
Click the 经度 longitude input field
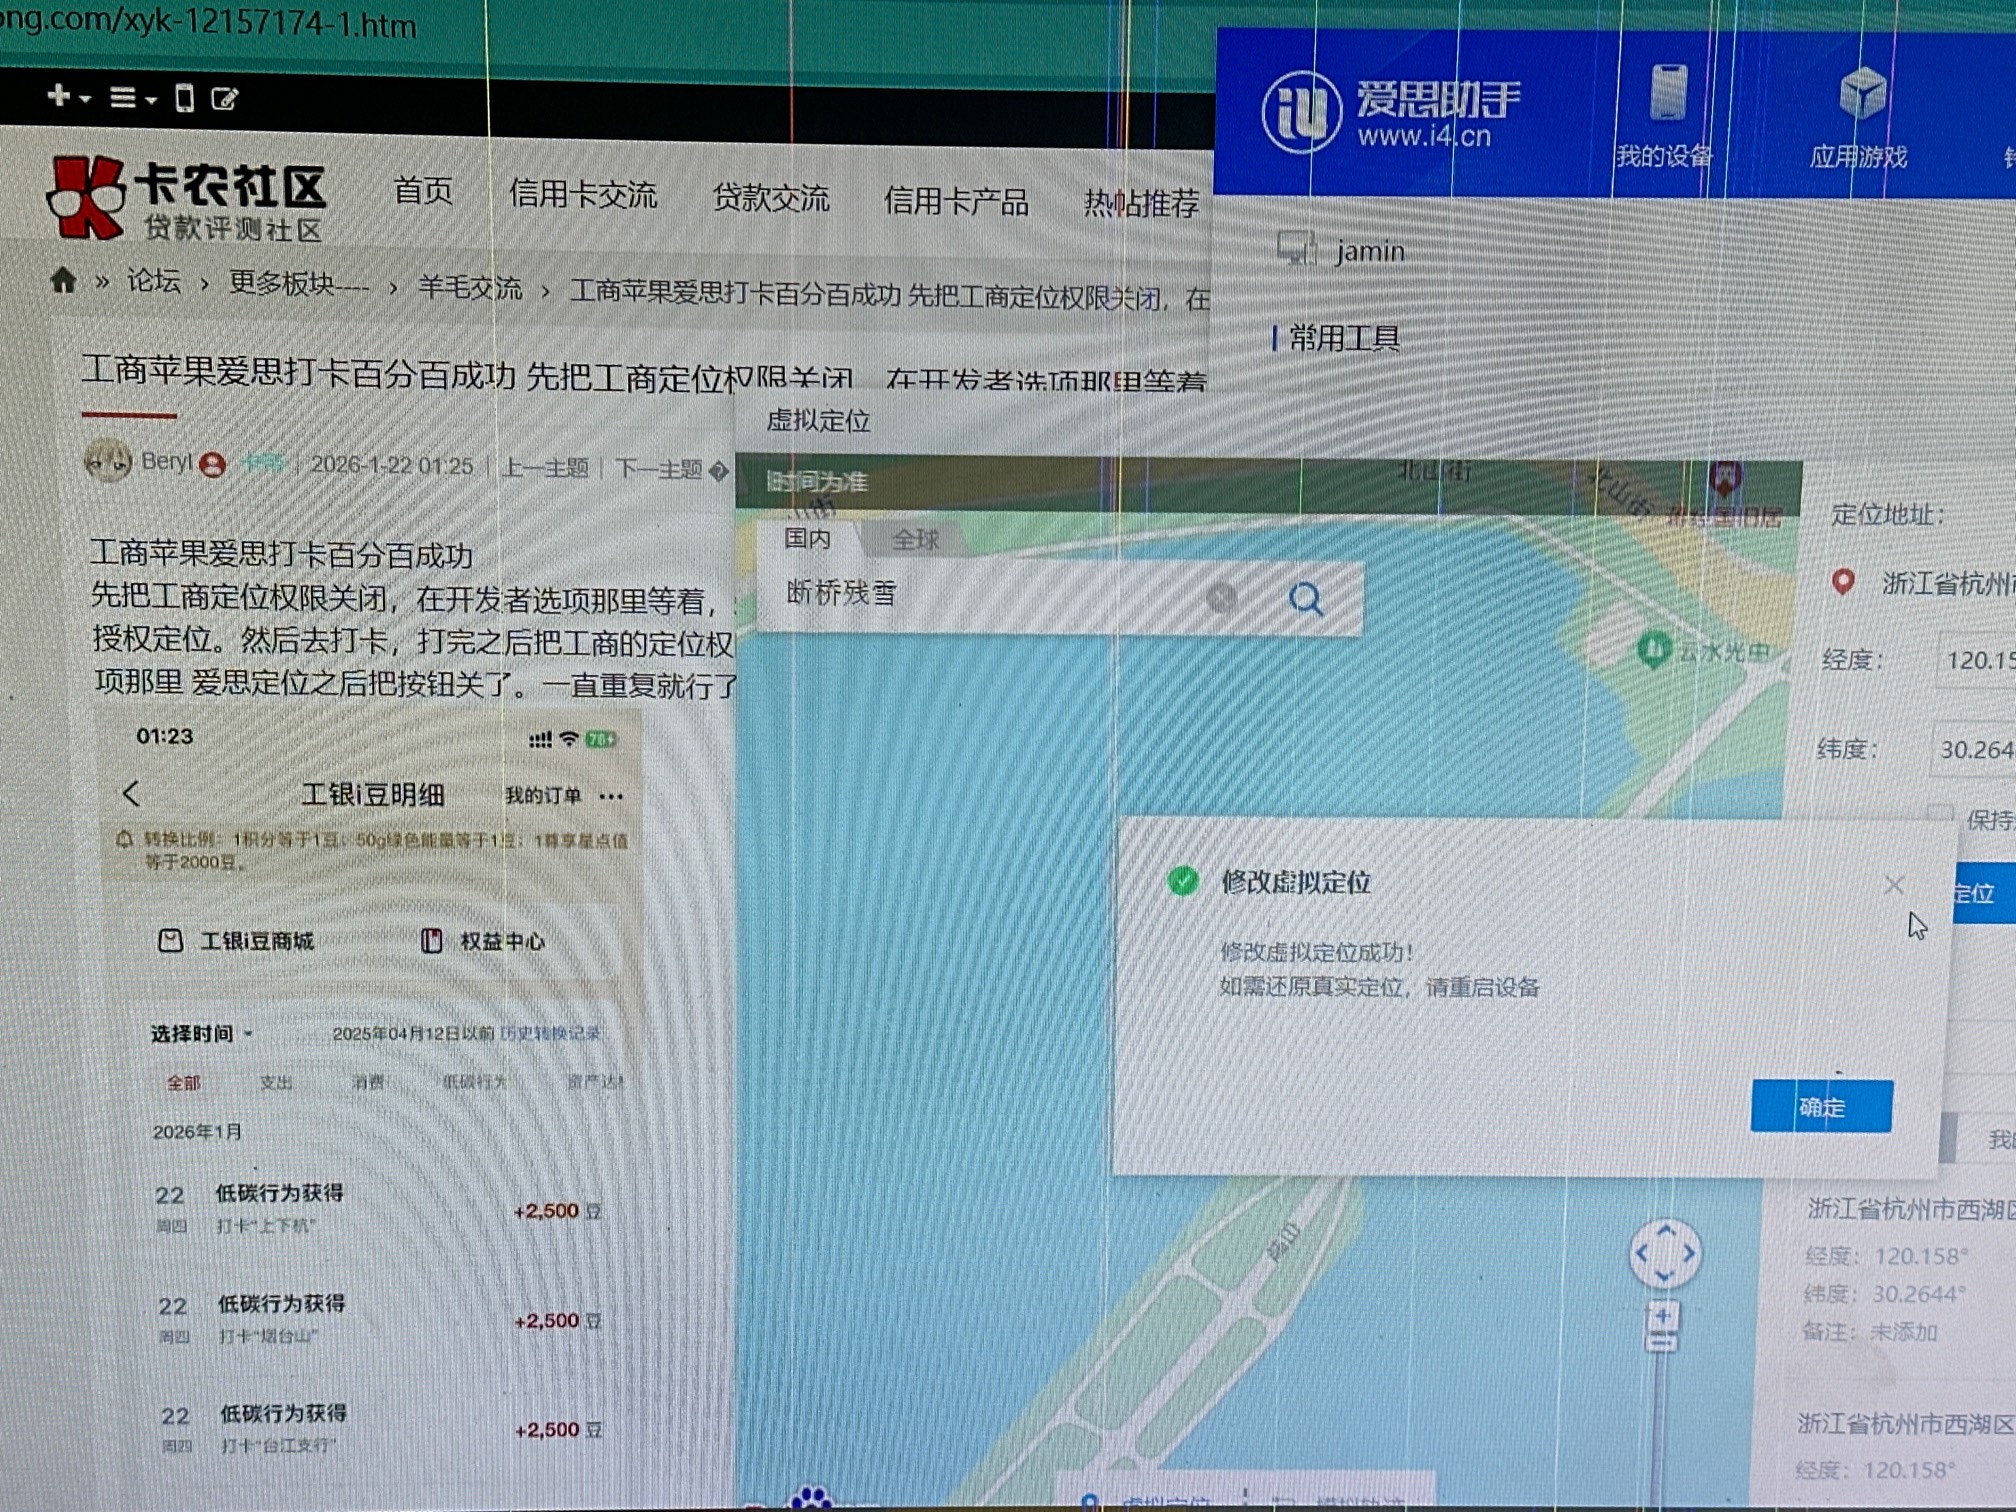pyautogui.click(x=1975, y=660)
